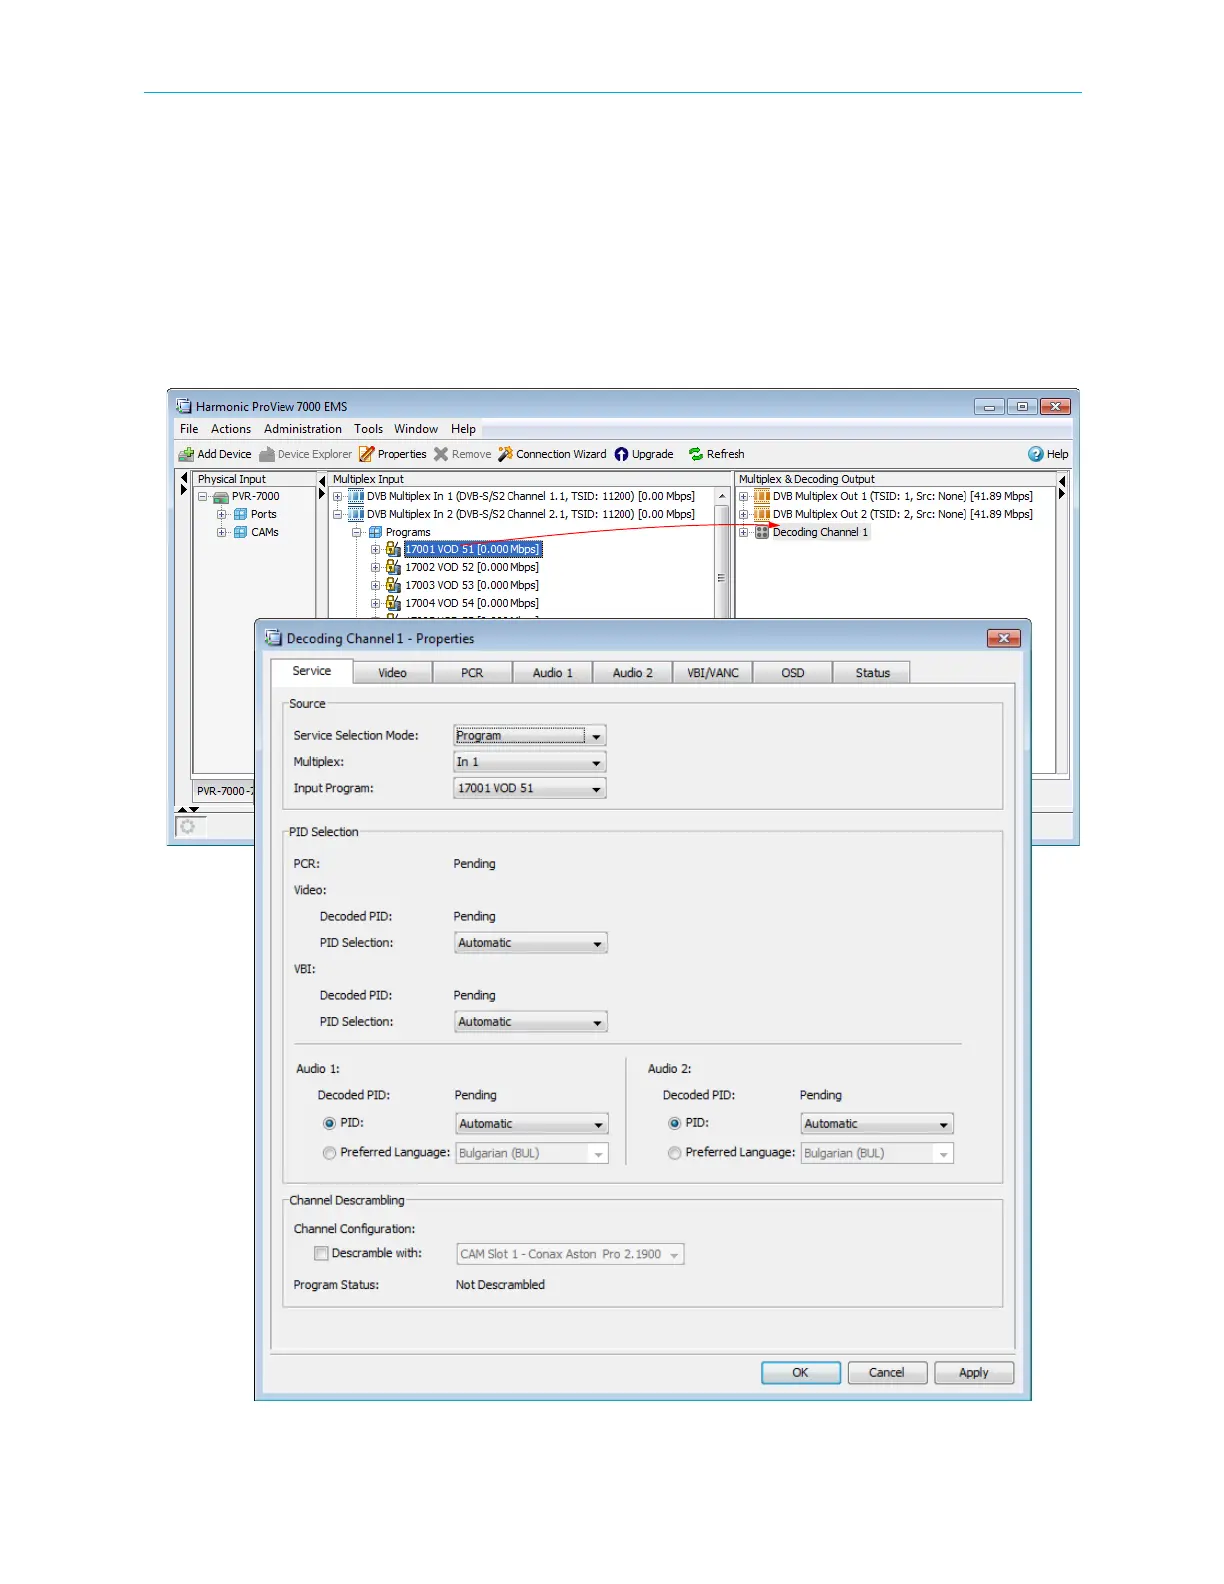Switch to the Audio 2 tab
This screenshot has height=1584, width=1224.
coord(632,673)
